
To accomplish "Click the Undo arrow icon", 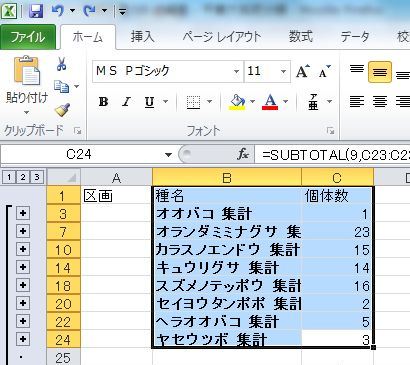I will 58,11.
